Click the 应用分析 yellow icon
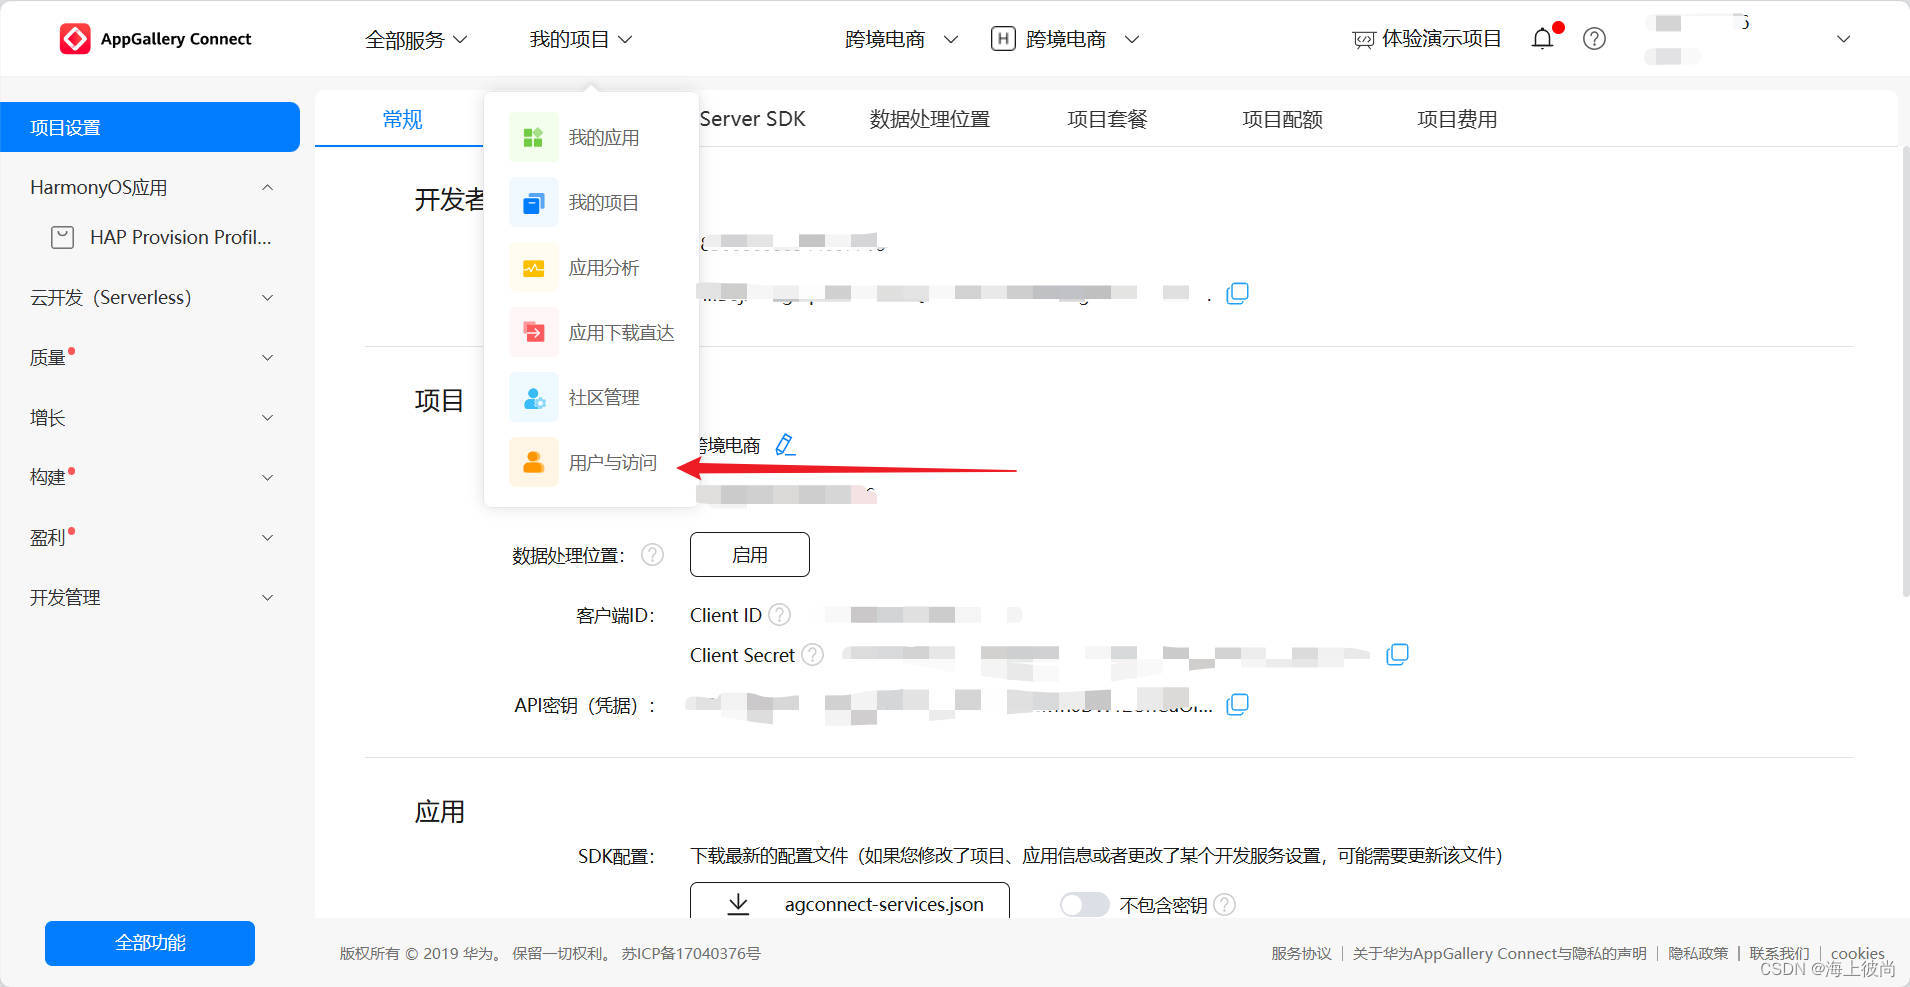This screenshot has height=987, width=1910. [x=534, y=267]
